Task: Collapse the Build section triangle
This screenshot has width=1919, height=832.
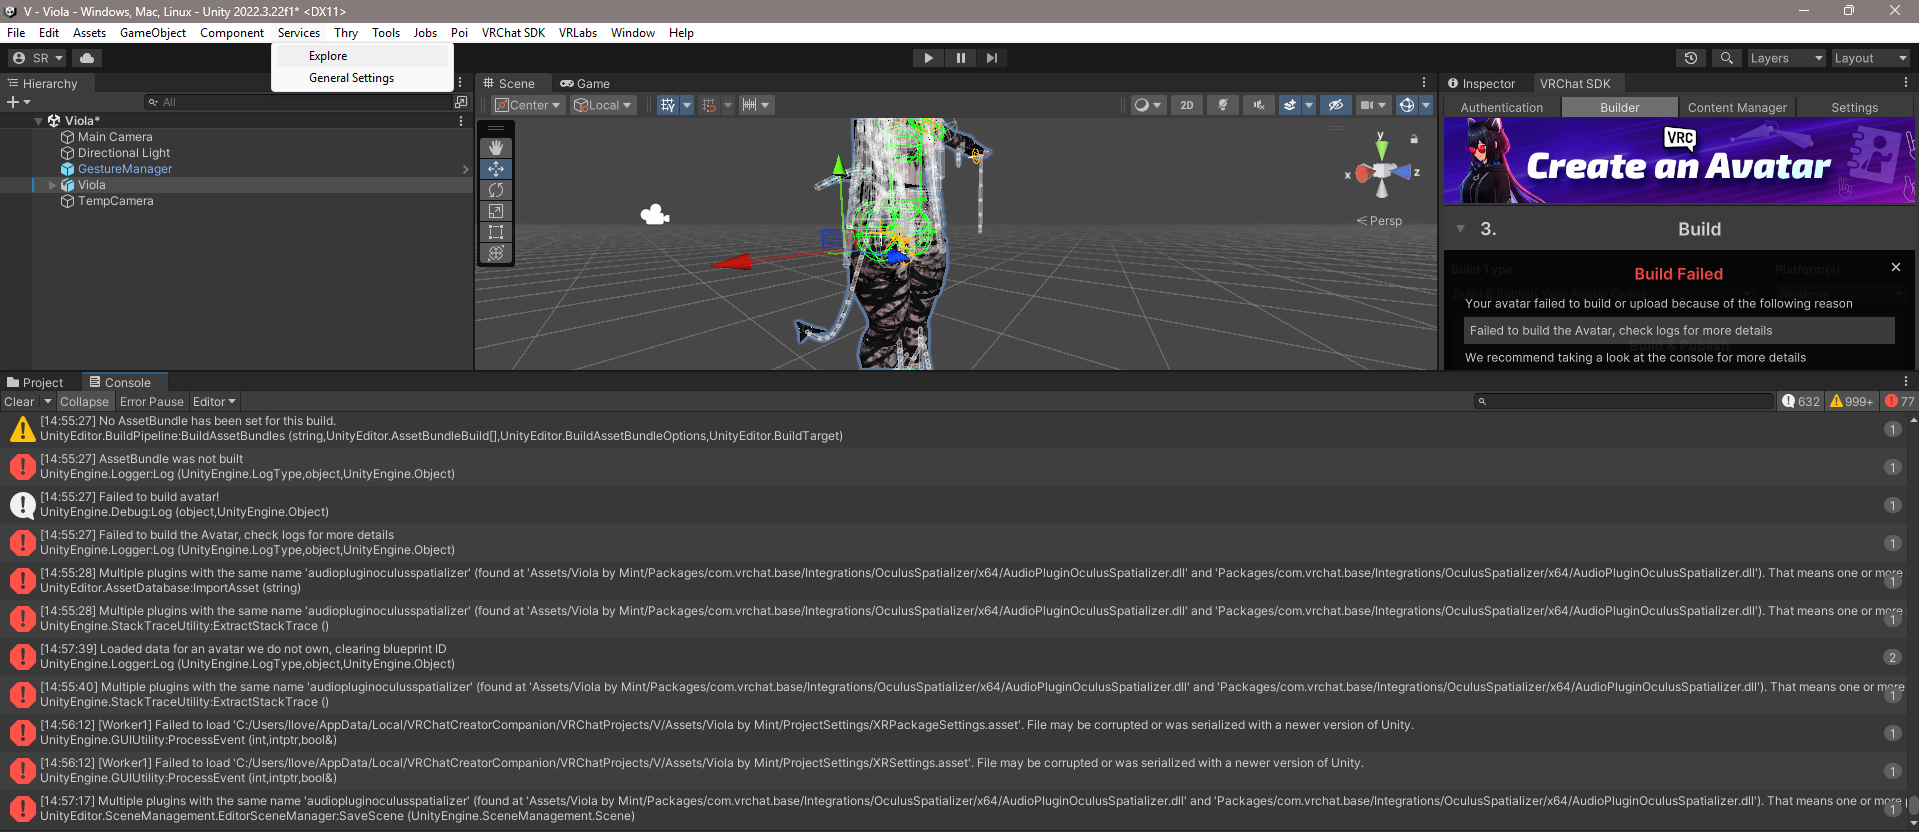Action: [1460, 229]
